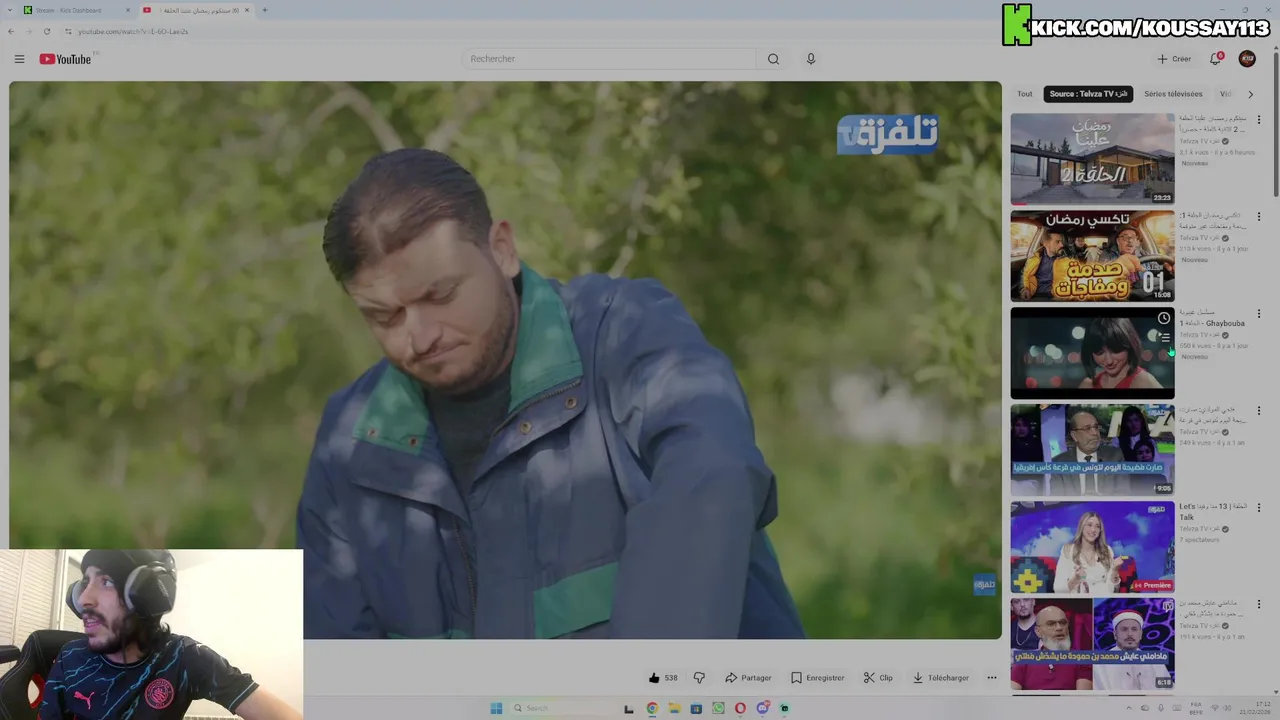Open options menu for Taxi Ramadan video
The width and height of the screenshot is (1280, 720).
tap(1259, 217)
